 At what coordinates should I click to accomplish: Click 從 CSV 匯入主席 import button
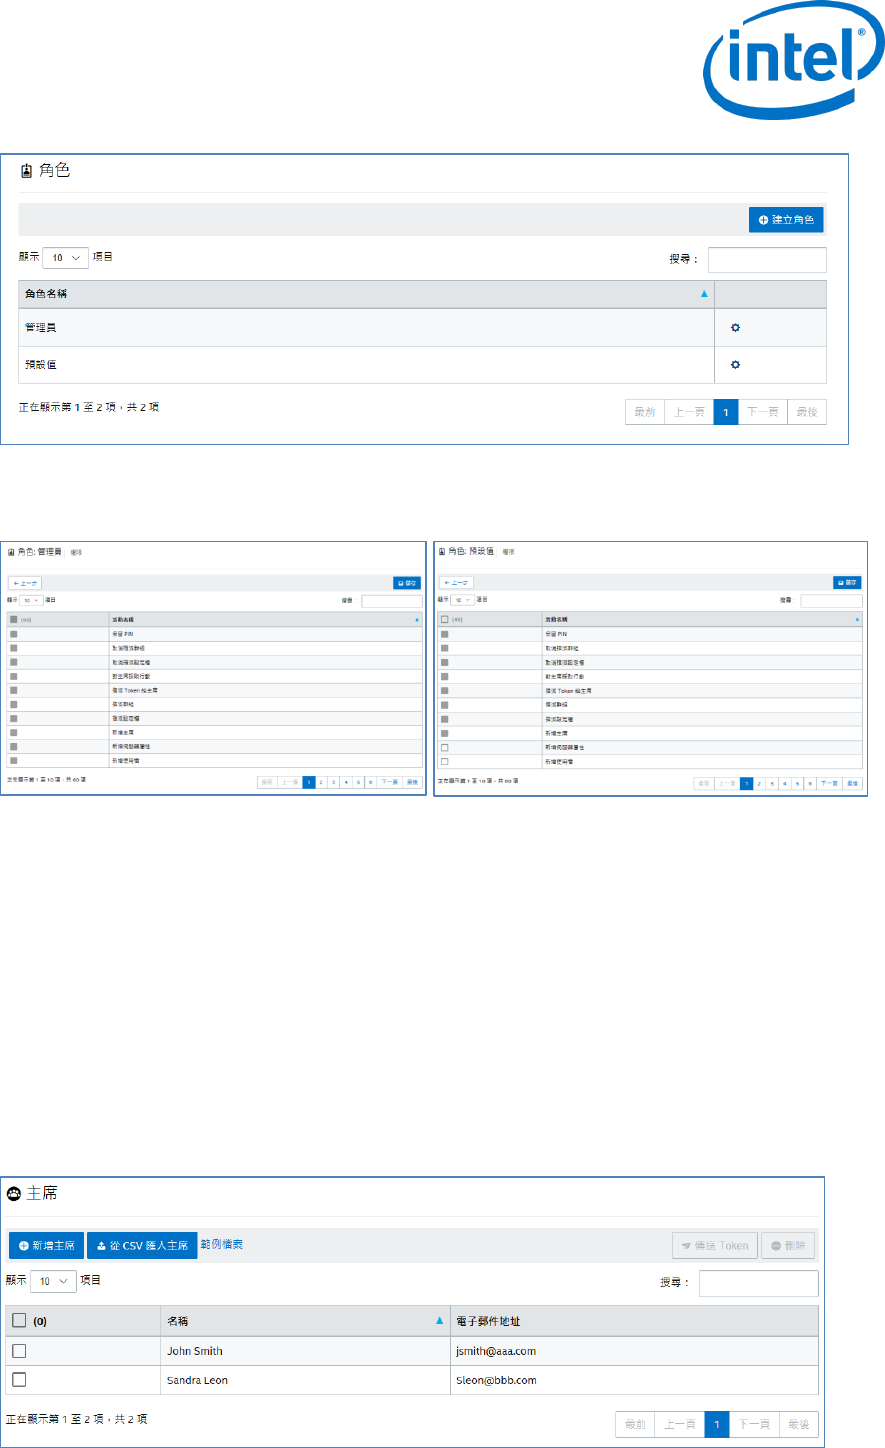point(142,1246)
